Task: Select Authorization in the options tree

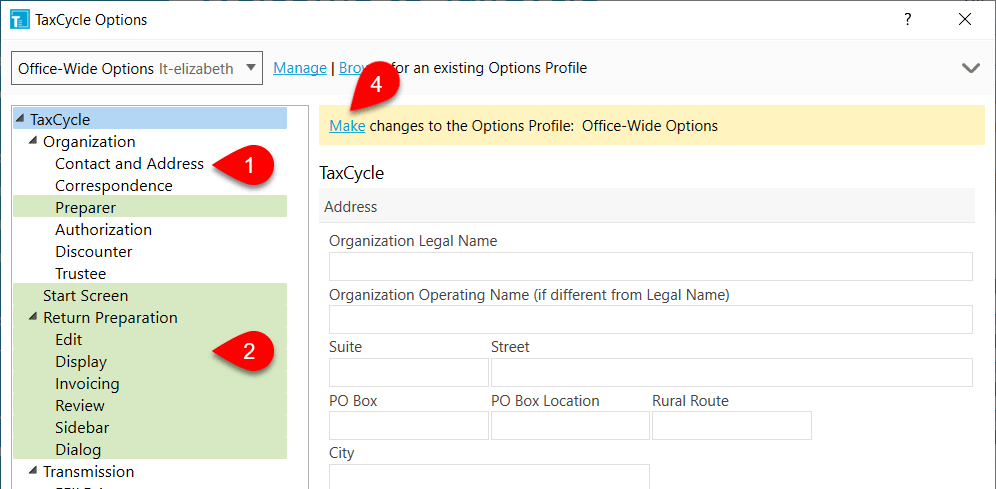Action: (103, 230)
